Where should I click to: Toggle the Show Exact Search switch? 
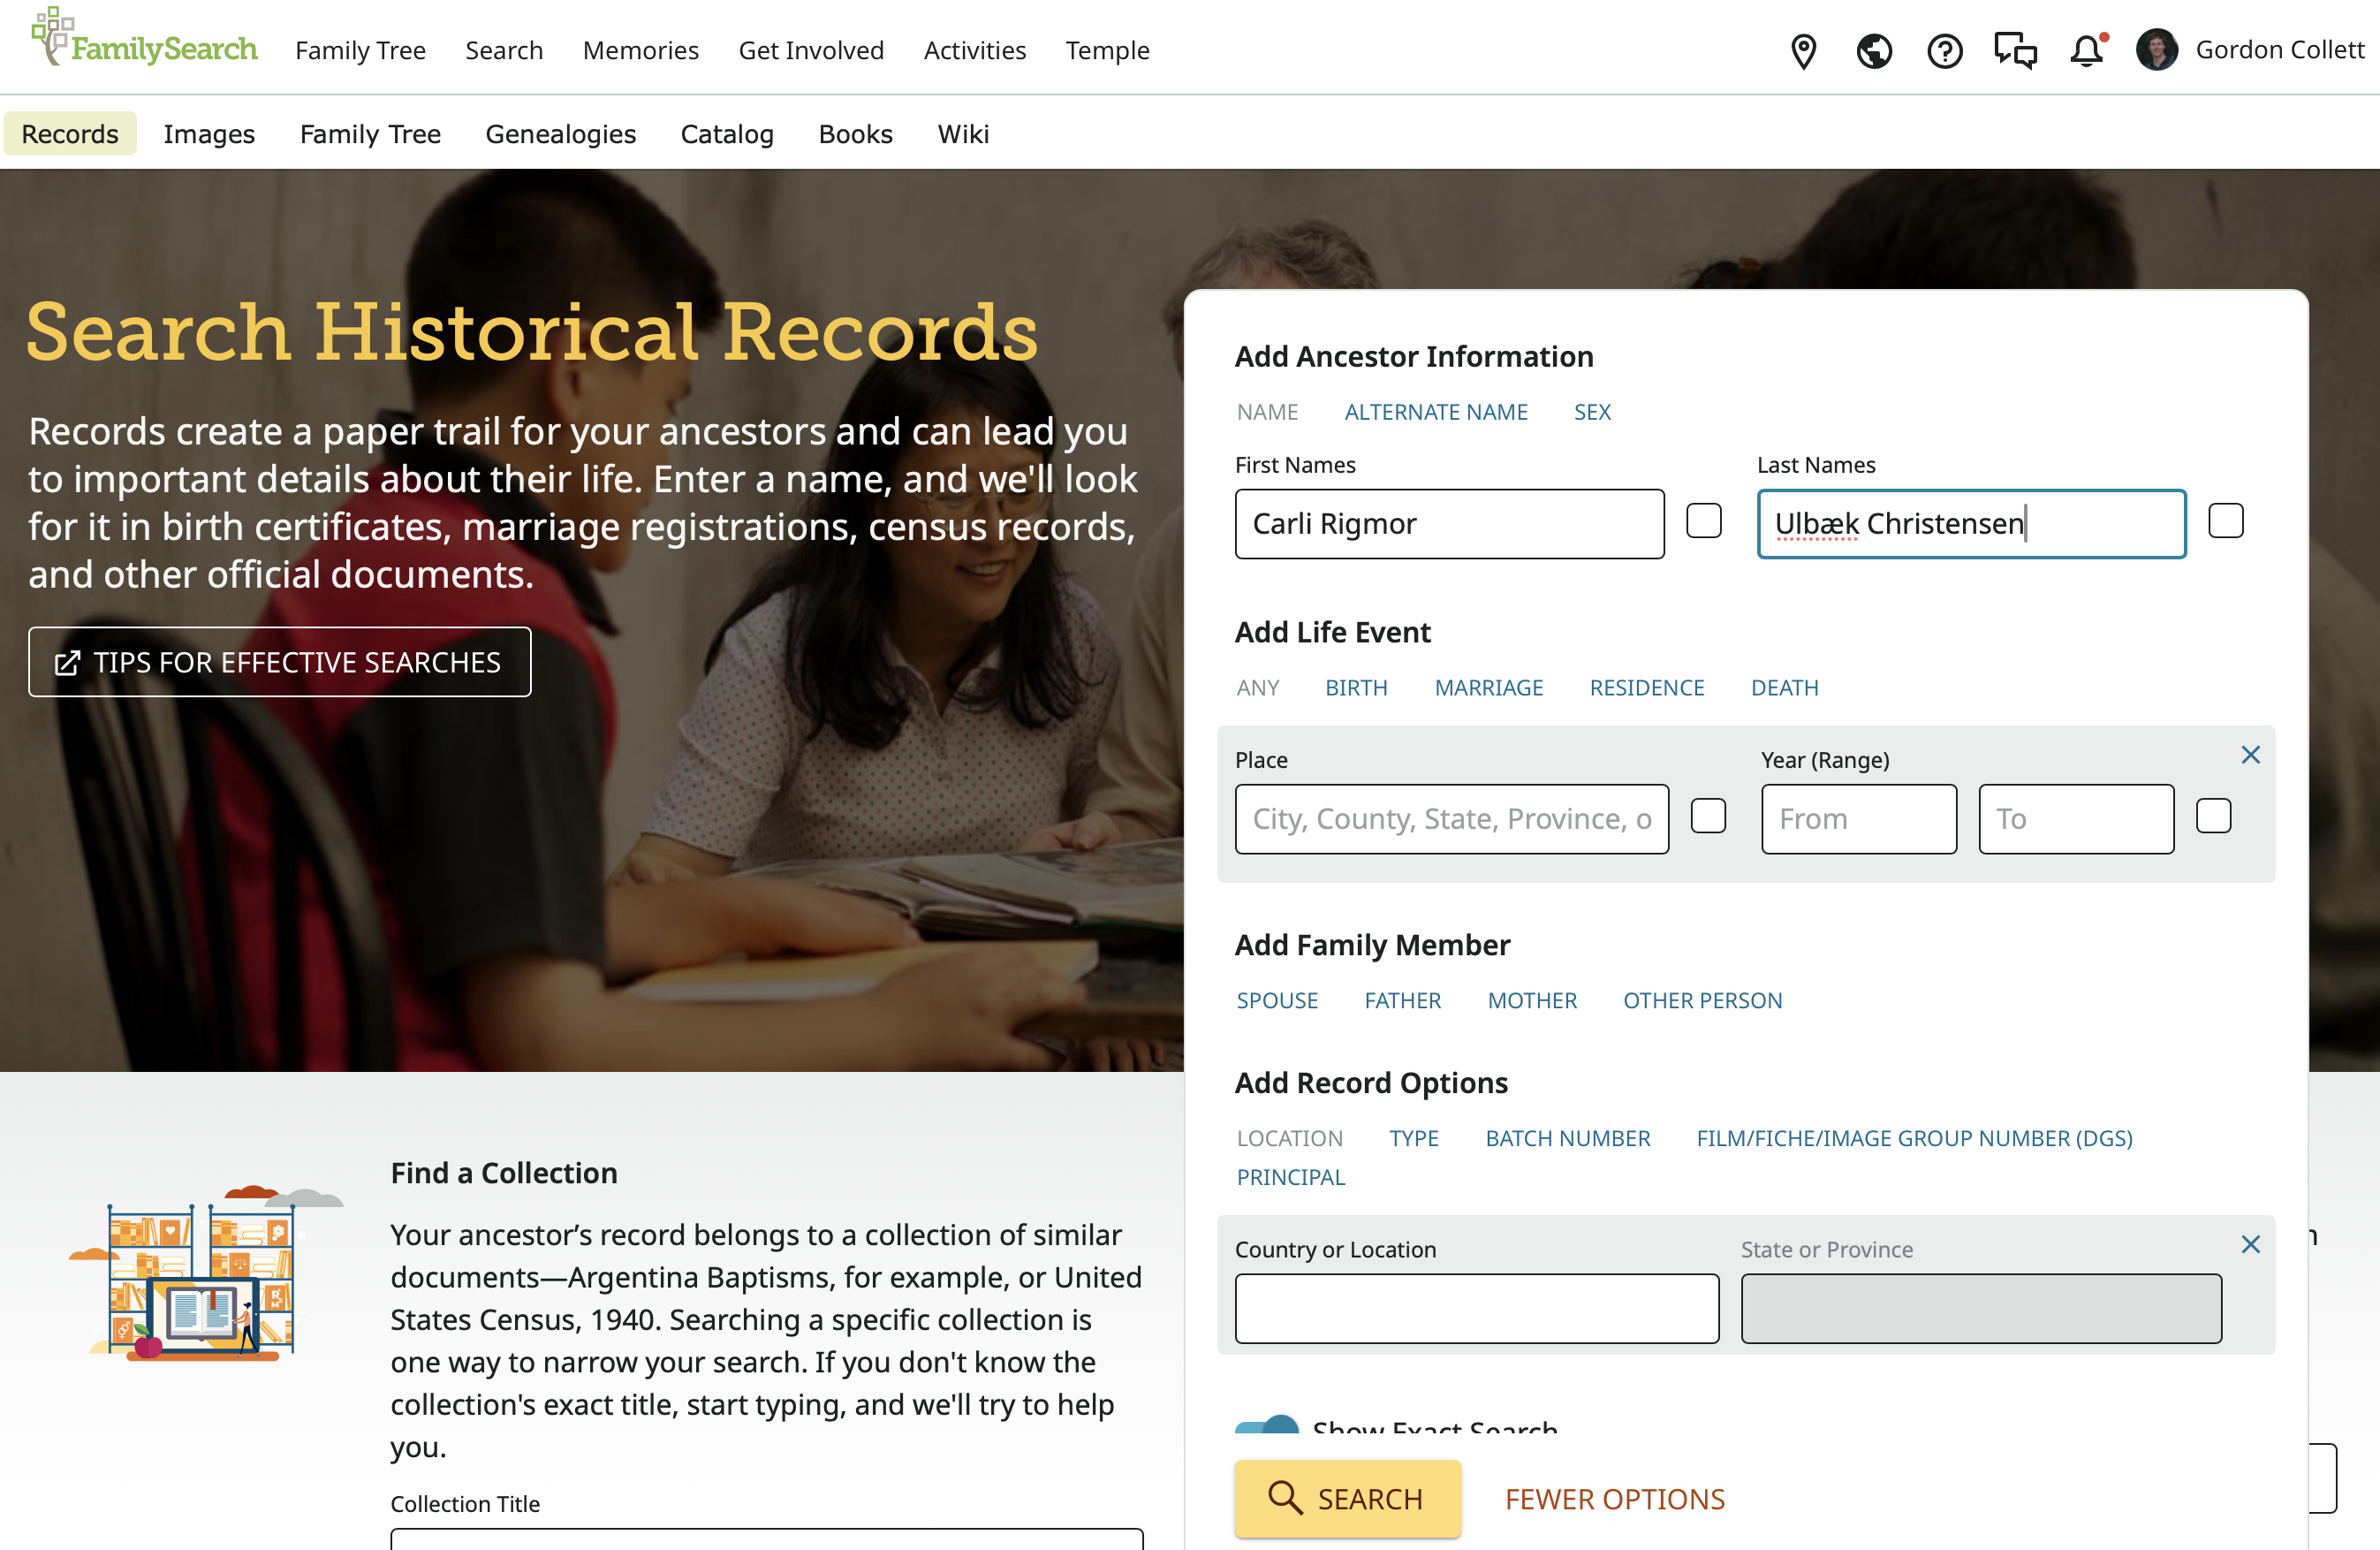click(x=1267, y=1424)
